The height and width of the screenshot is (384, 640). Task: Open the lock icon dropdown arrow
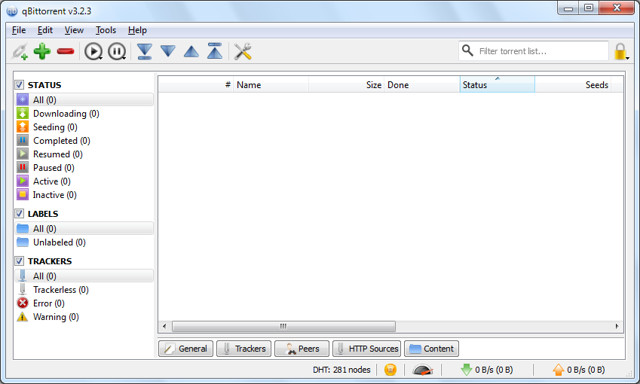tap(628, 58)
